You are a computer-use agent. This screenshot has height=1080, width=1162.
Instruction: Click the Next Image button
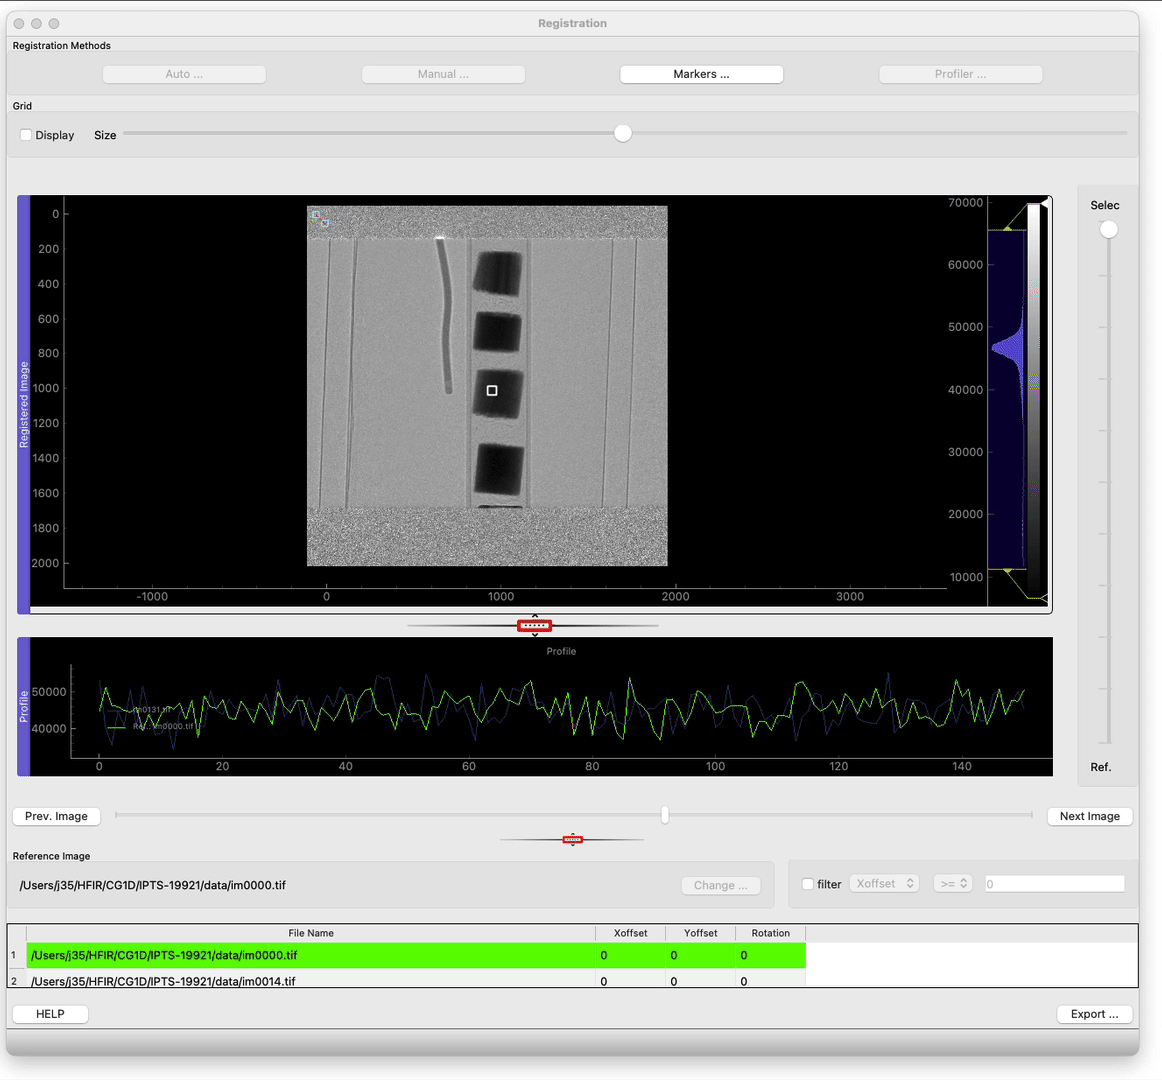click(1089, 816)
